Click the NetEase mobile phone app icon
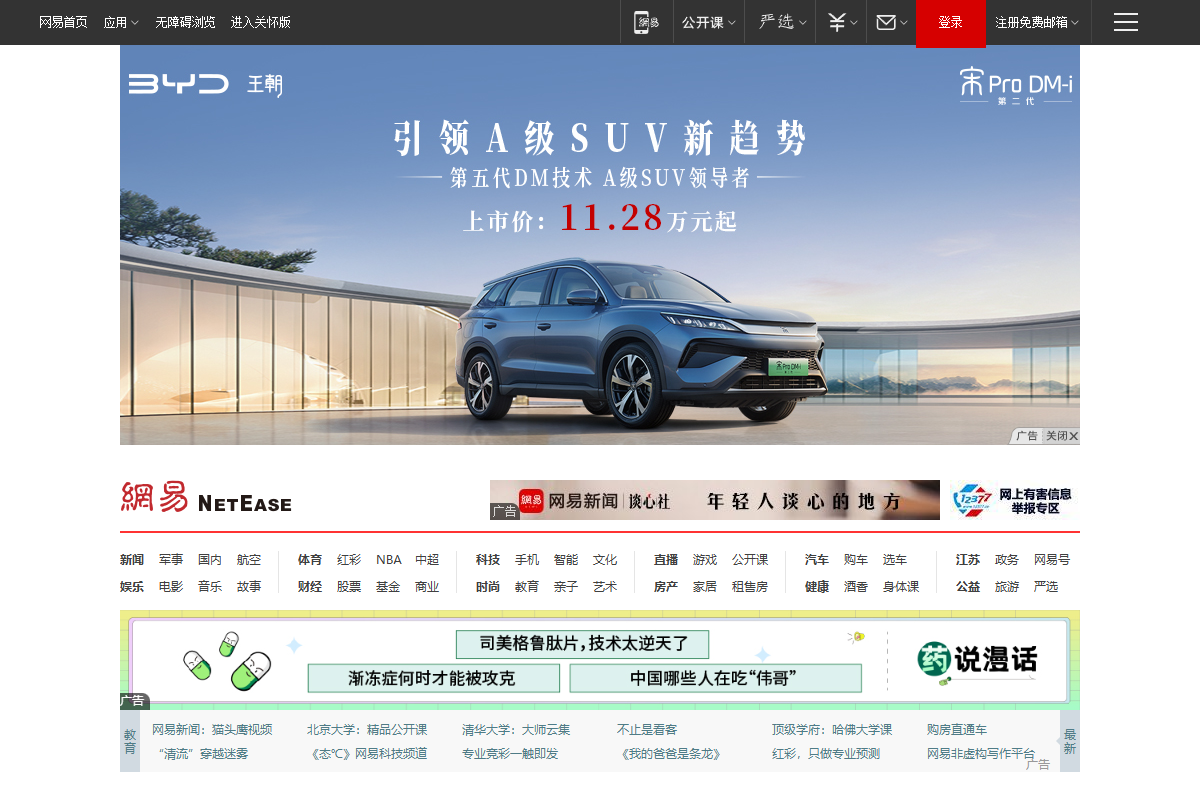Screen dimensions: 1200x800 click(647, 22)
